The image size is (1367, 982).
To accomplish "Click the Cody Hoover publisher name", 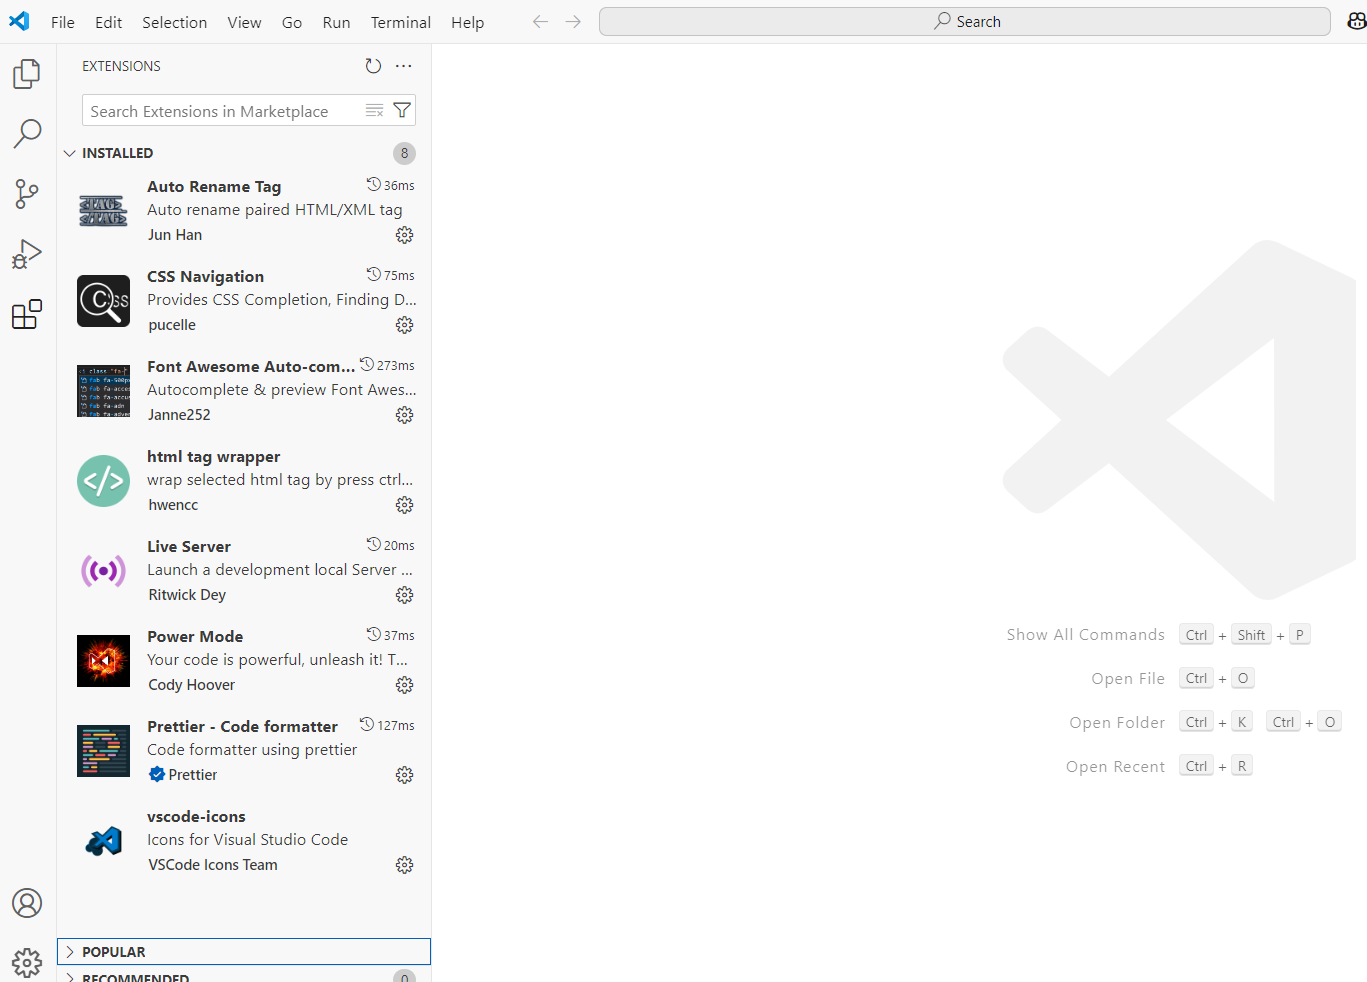I will [x=192, y=685].
